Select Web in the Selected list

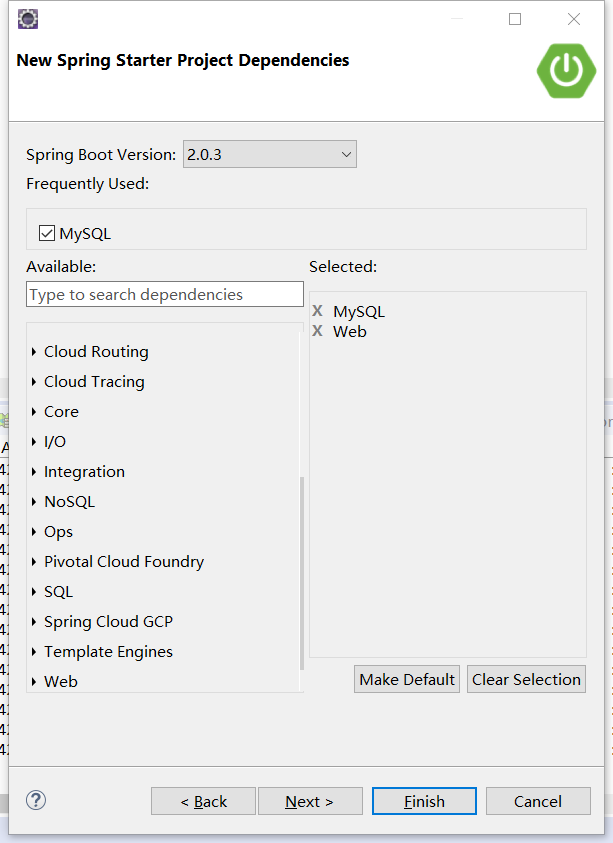350,332
